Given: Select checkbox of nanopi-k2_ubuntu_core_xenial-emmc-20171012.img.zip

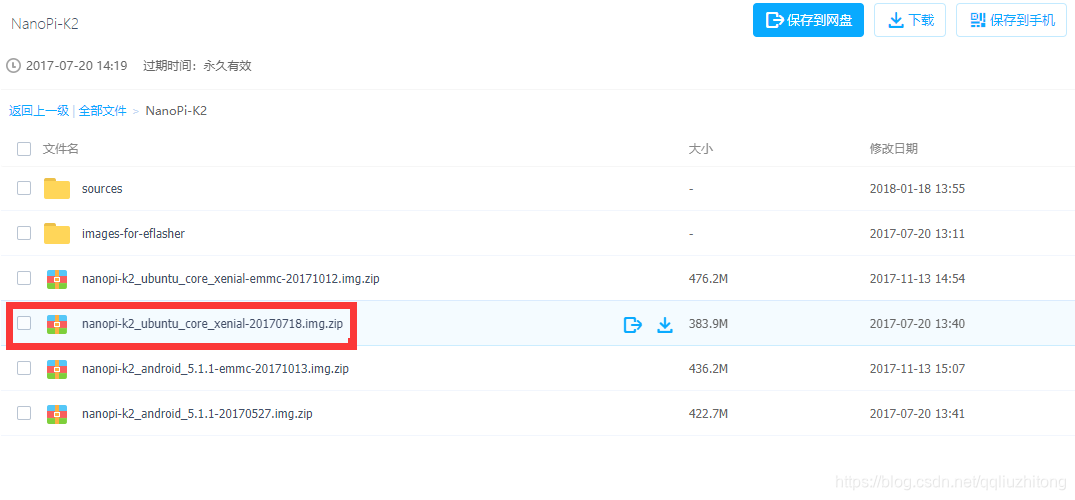Looking at the screenshot, I should (24, 278).
